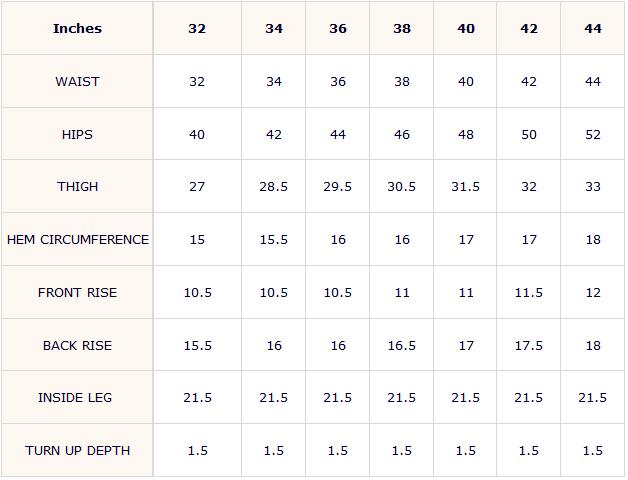Click the HIPS row label
Viewport: 628px width, 480px height.
(x=77, y=134)
